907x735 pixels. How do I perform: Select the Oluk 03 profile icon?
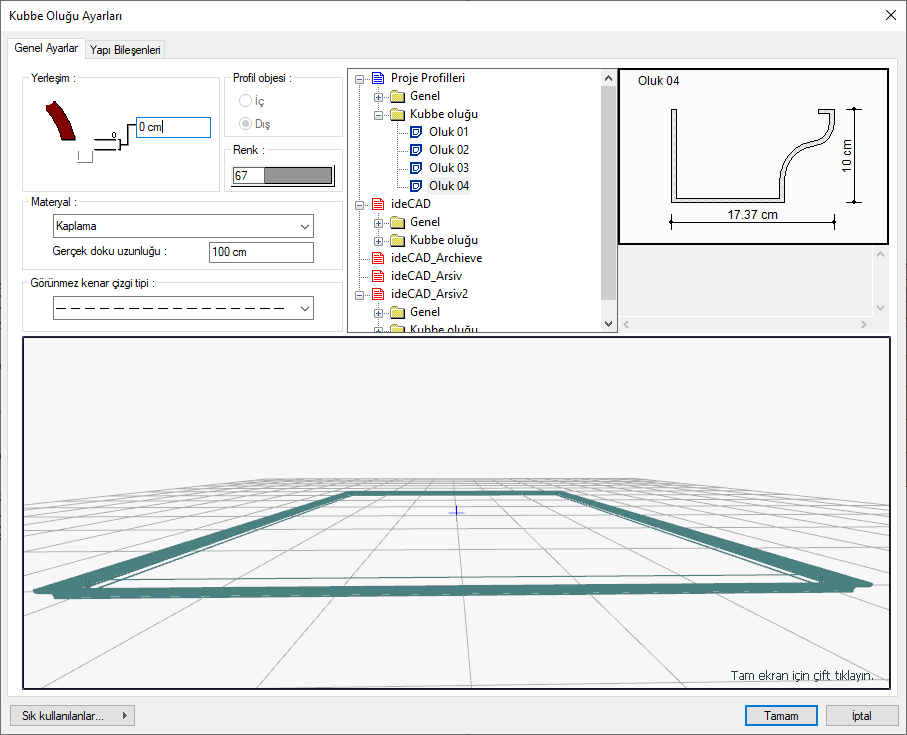[417, 168]
